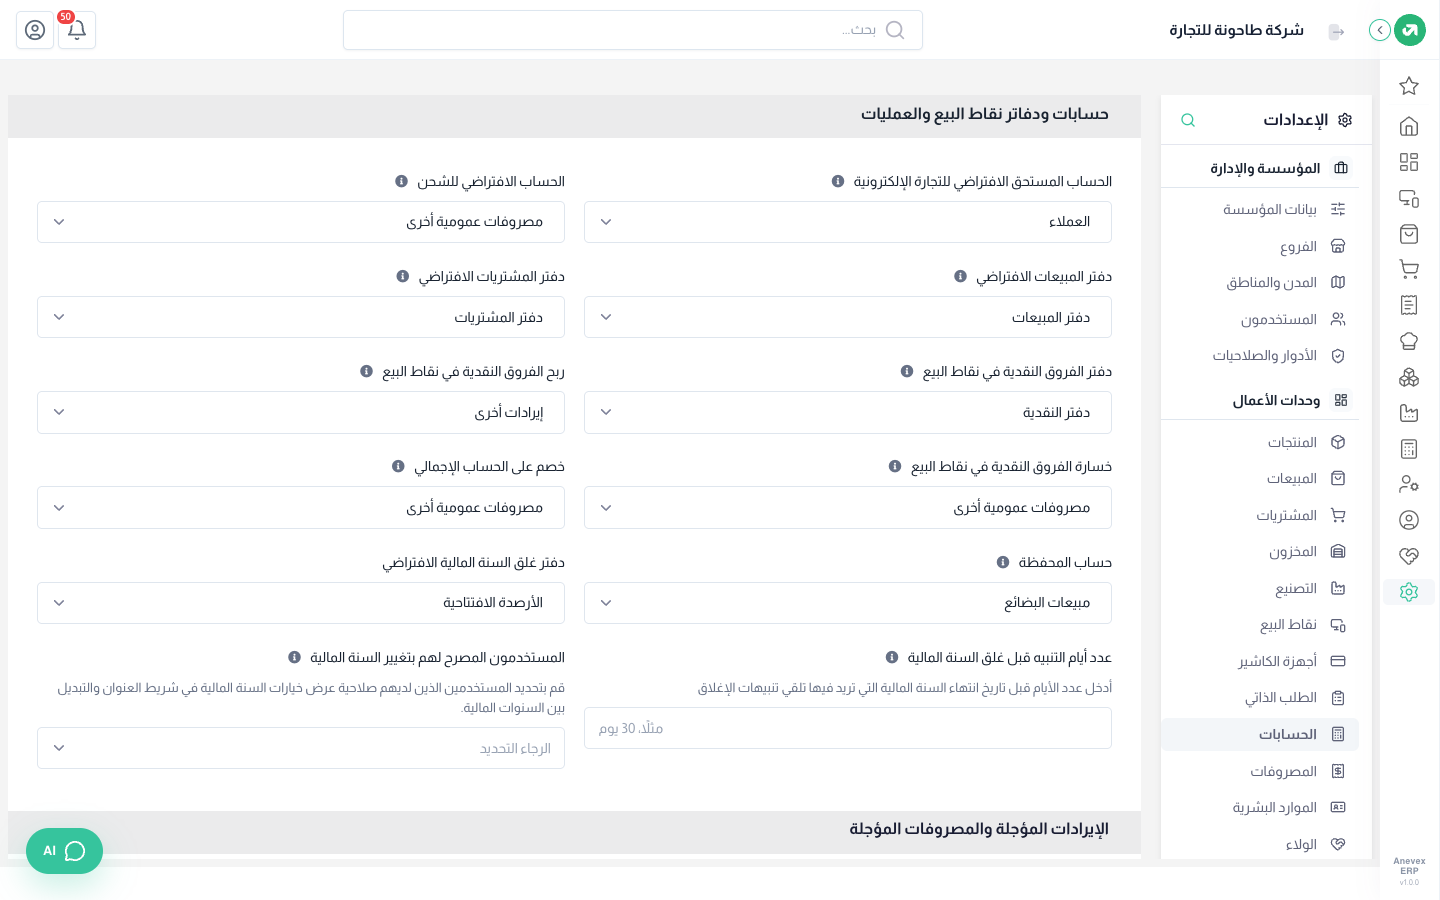1440x900 pixels.
Task: Click the favorites star icon in the right rail
Action: pos(1409,86)
